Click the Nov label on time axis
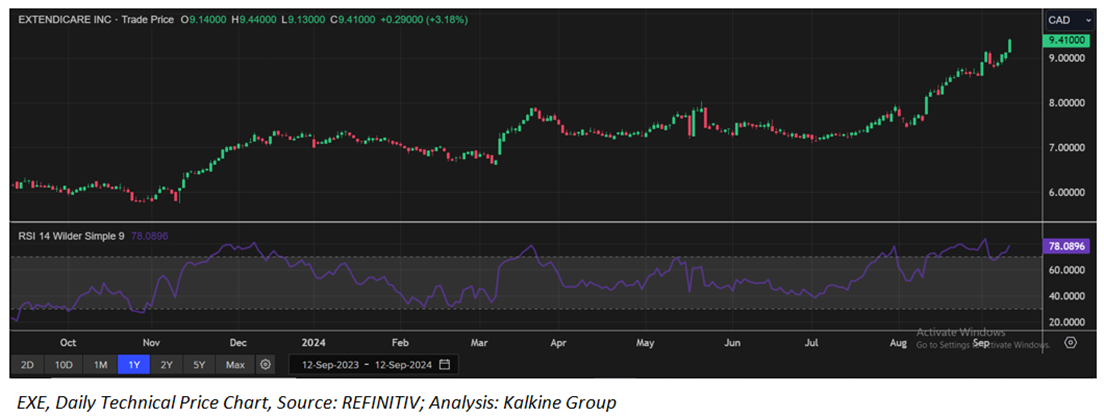The height and width of the screenshot is (417, 1104). pos(153,343)
